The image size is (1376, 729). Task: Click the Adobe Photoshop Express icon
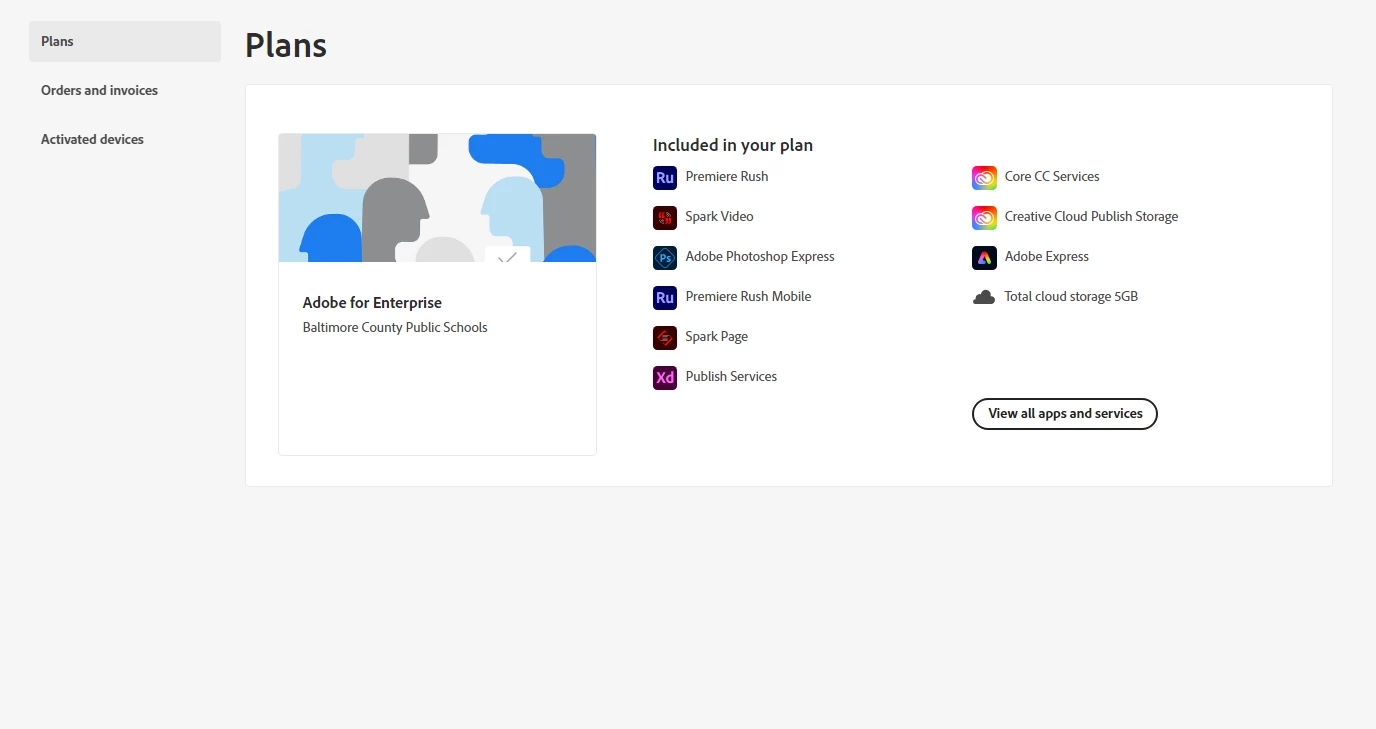coord(665,258)
